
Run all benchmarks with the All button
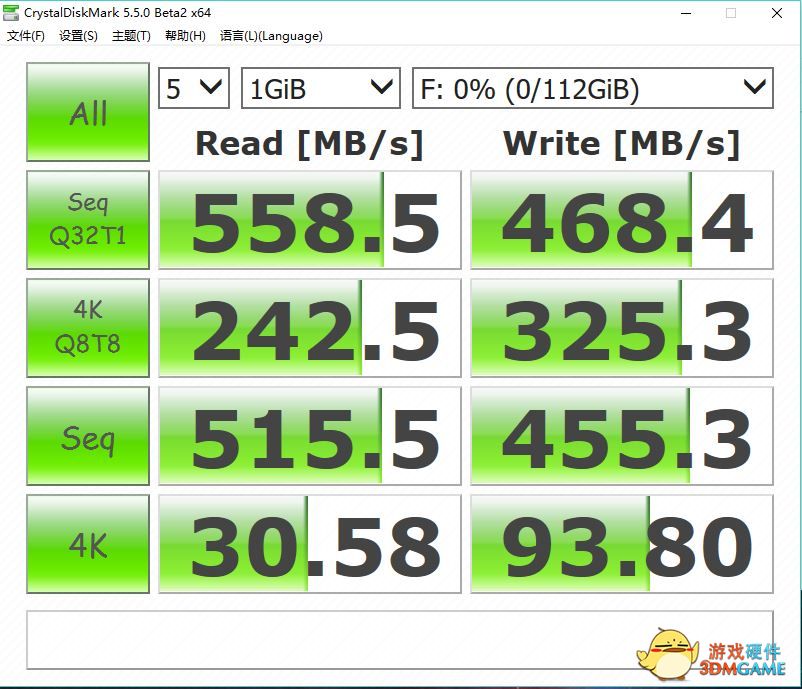click(88, 112)
